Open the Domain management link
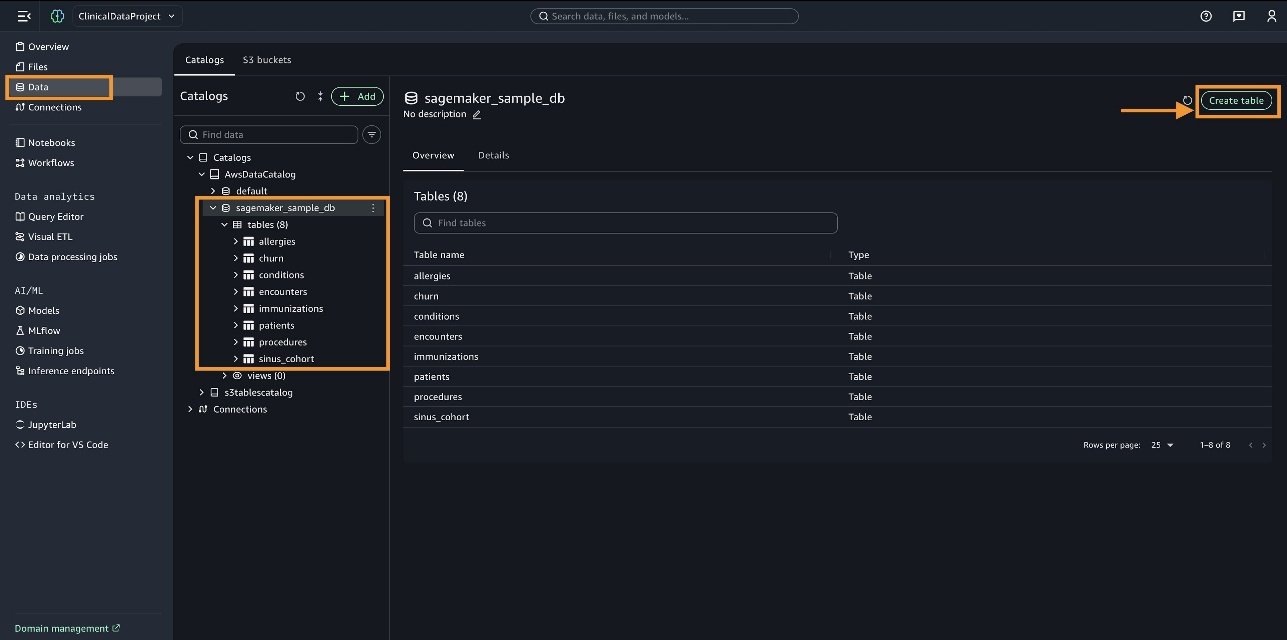Screen dimensions: 1287x640 pyautogui.click(x=62, y=628)
